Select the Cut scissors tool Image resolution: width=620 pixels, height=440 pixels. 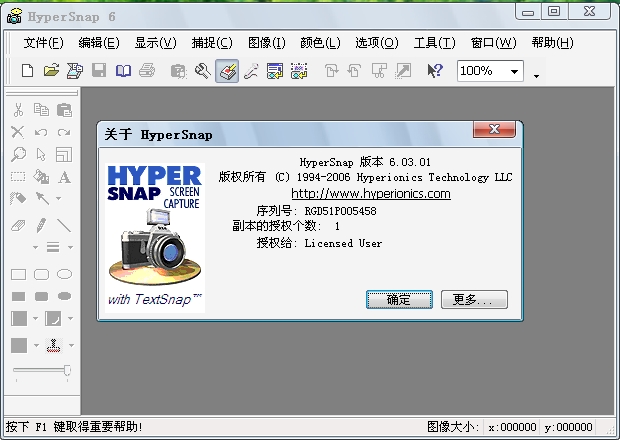pyautogui.click(x=18, y=110)
